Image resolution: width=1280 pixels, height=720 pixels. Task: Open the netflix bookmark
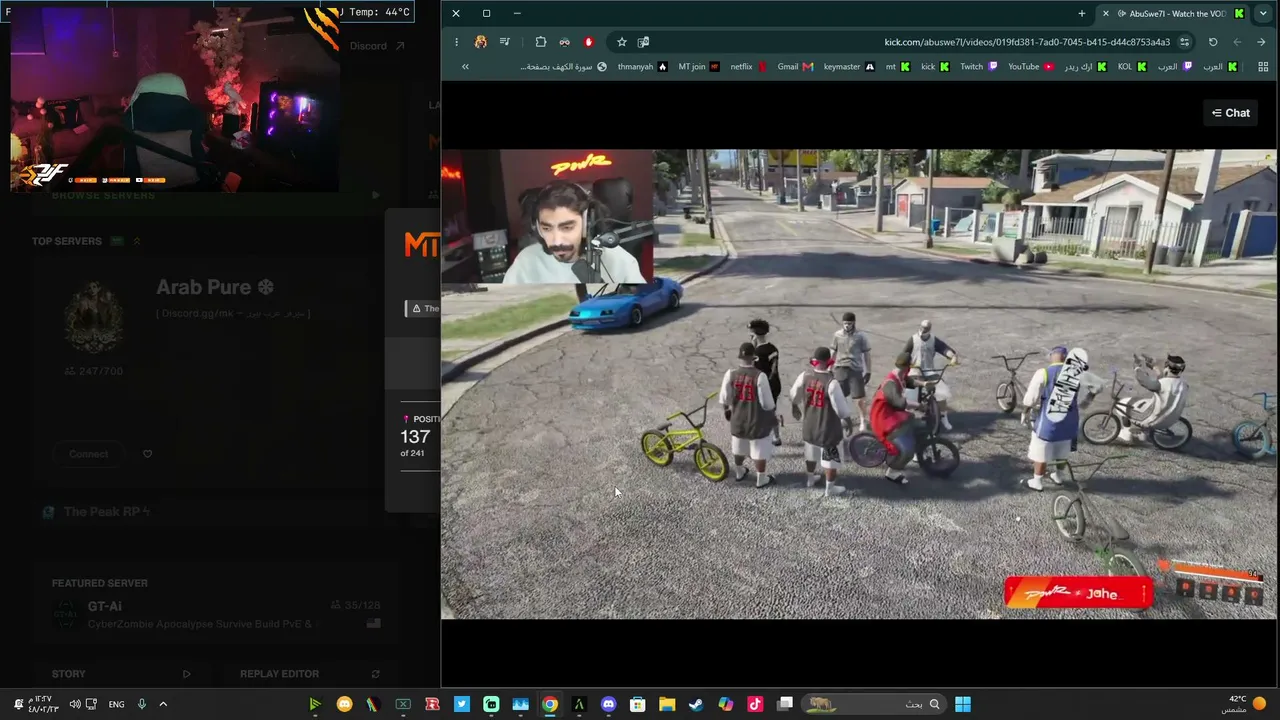coord(748,67)
